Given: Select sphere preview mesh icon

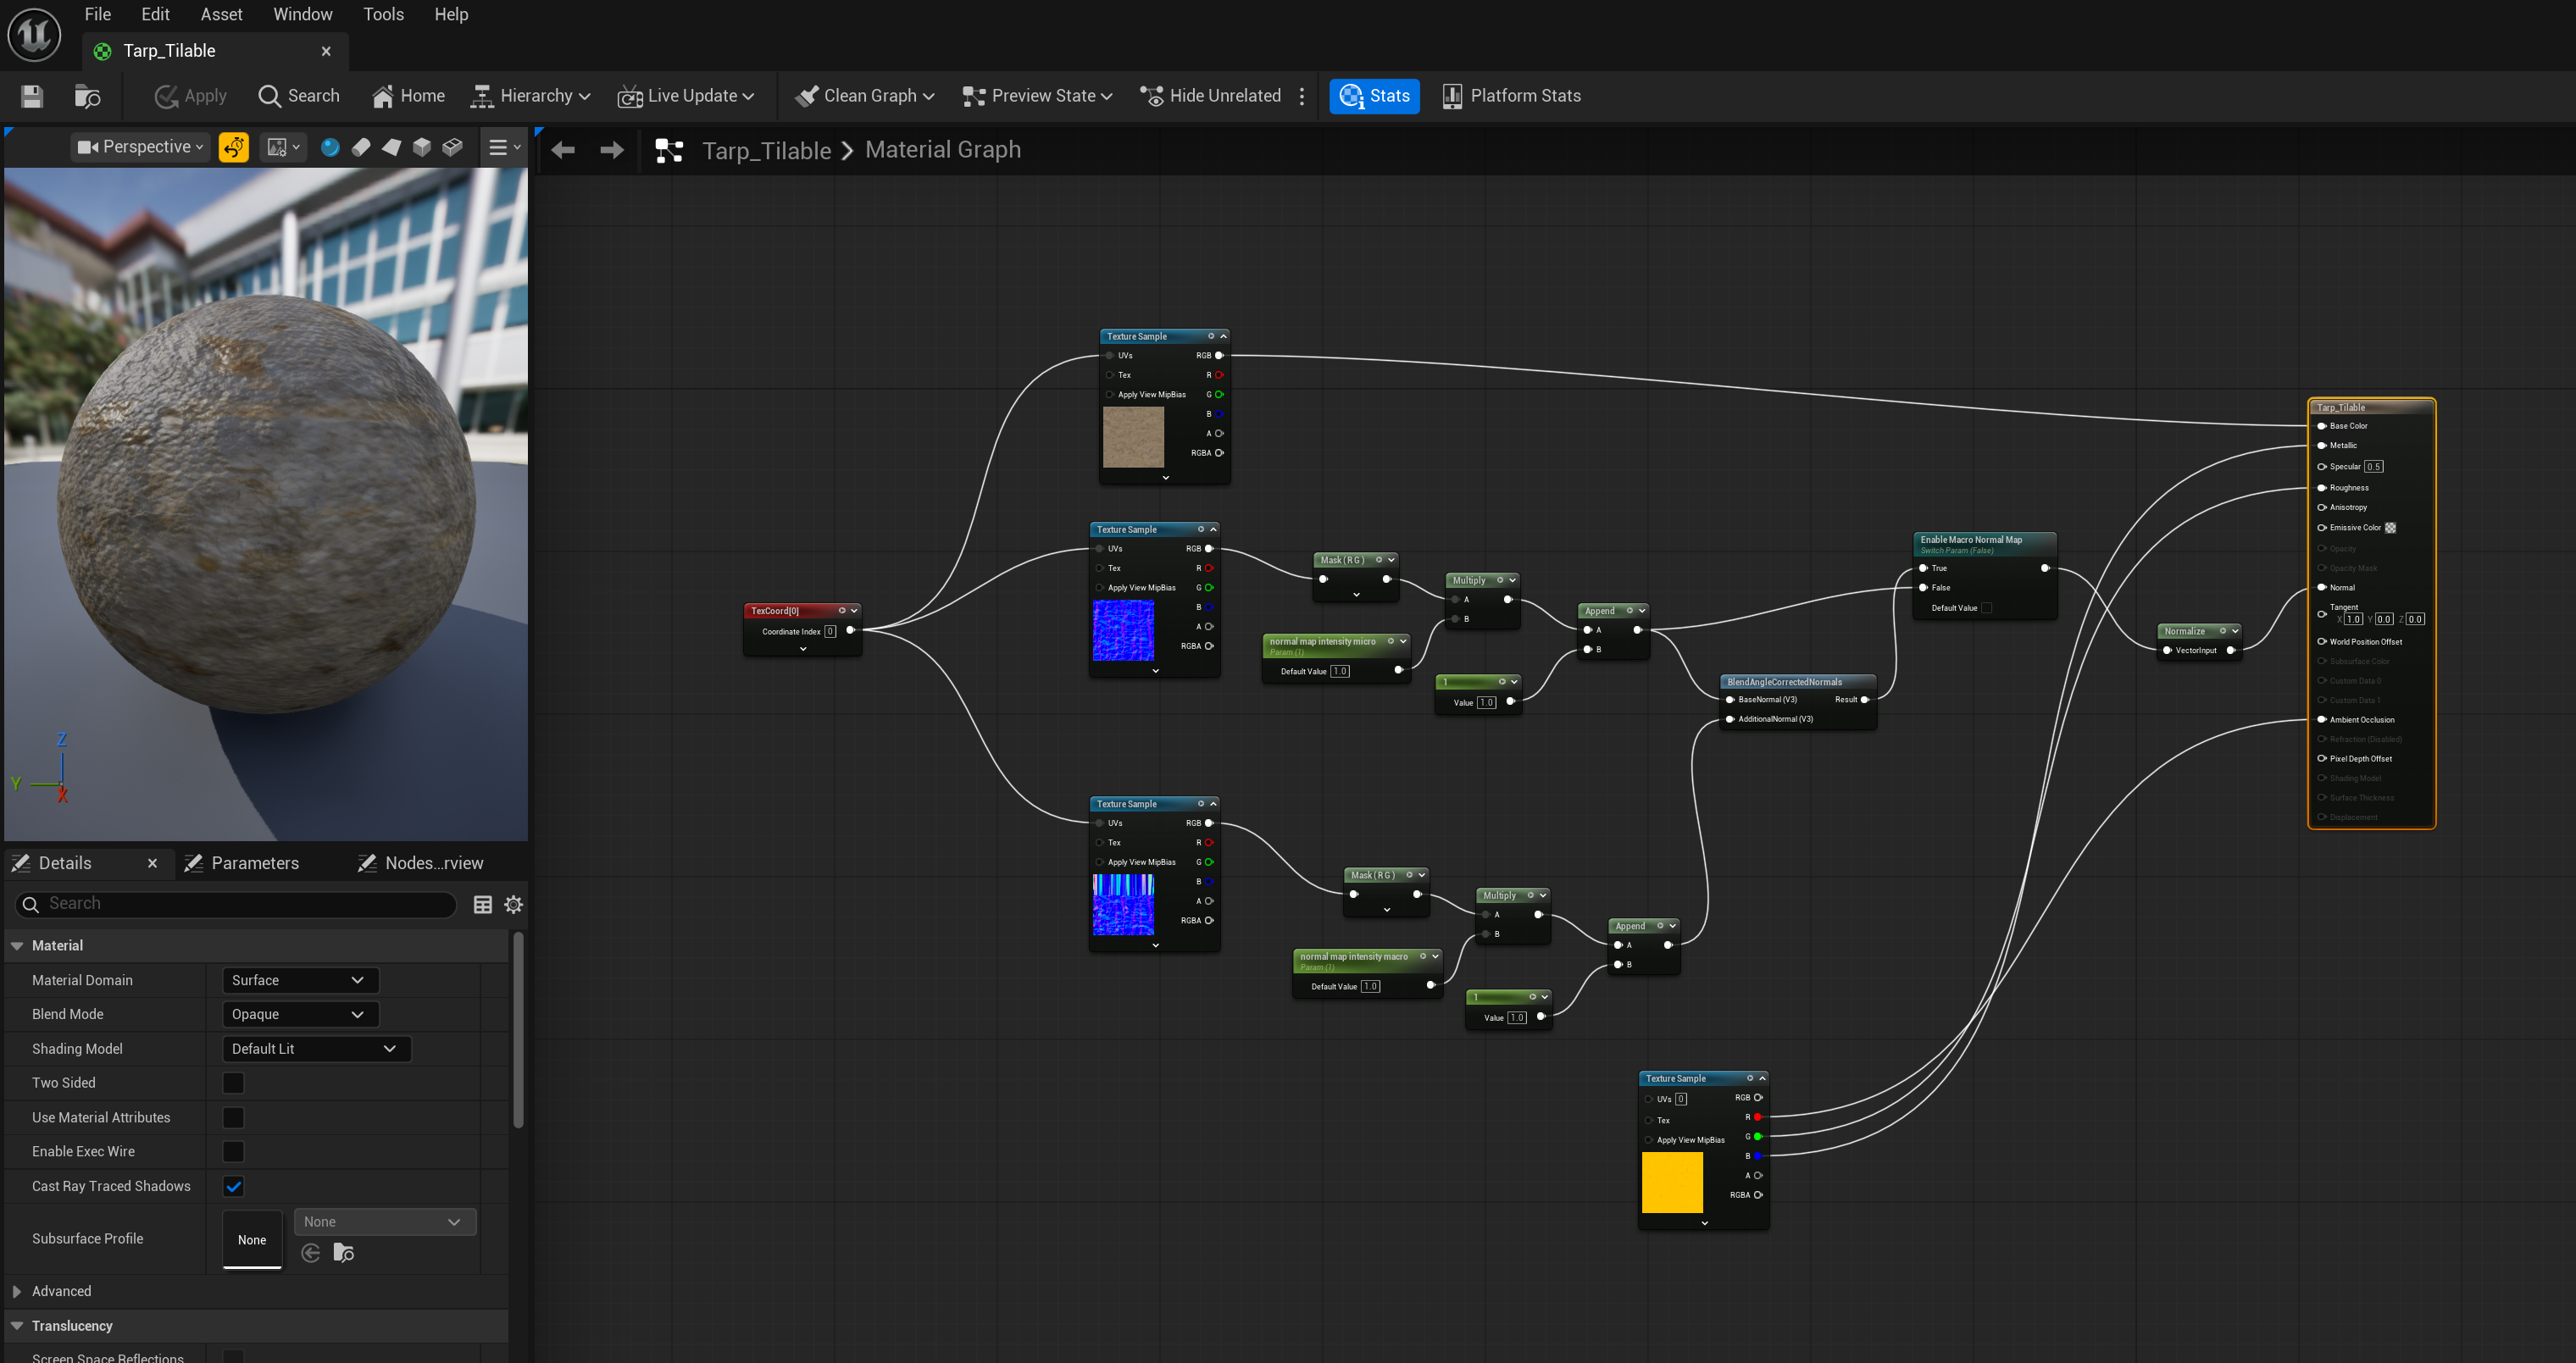Looking at the screenshot, I should click(330, 147).
